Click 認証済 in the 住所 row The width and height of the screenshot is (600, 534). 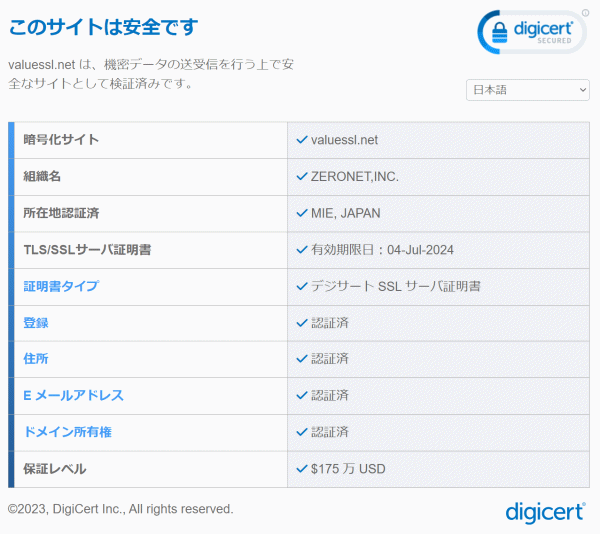[330, 359]
